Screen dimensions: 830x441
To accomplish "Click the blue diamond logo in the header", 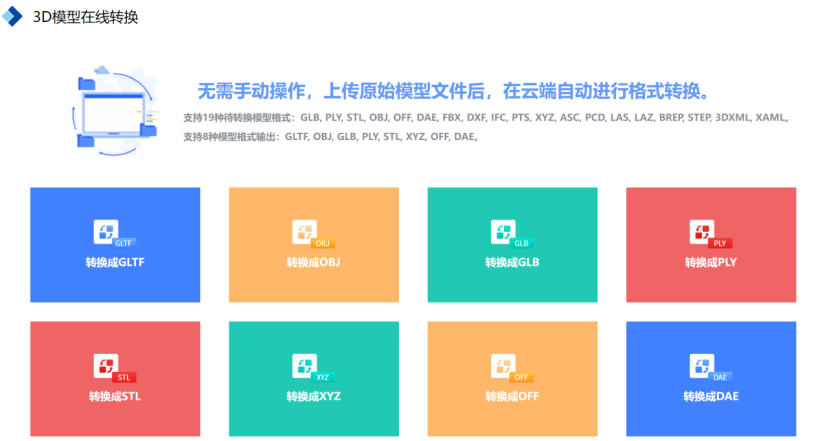I will pos(13,18).
